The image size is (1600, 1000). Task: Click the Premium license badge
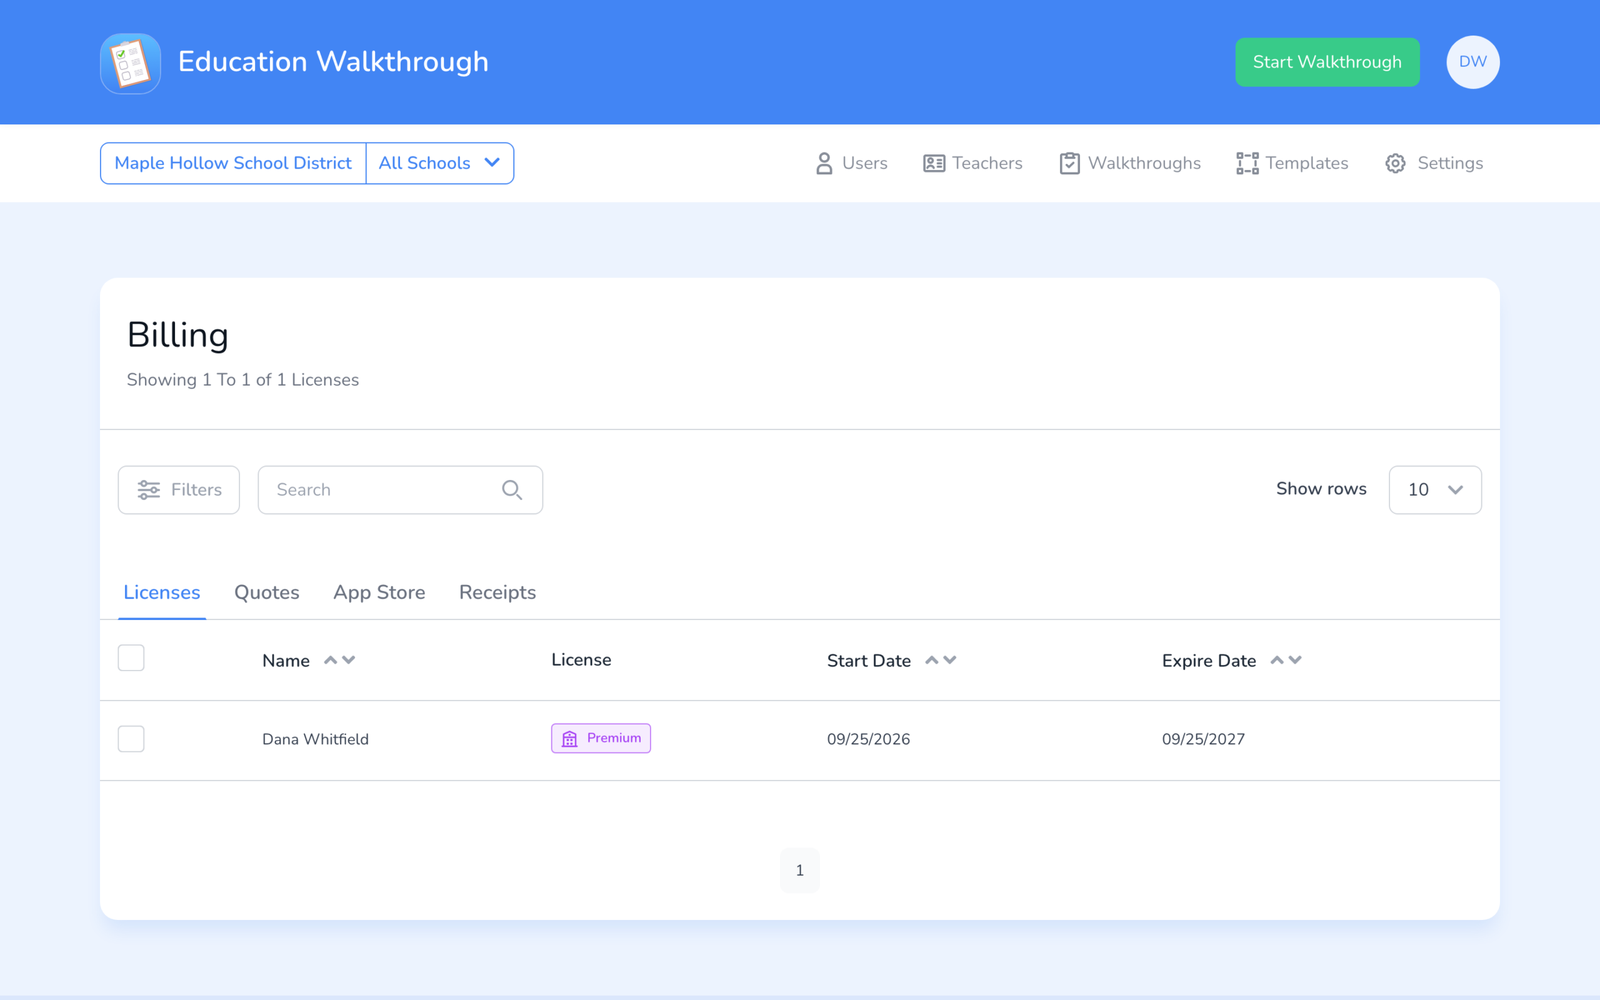pyautogui.click(x=601, y=738)
